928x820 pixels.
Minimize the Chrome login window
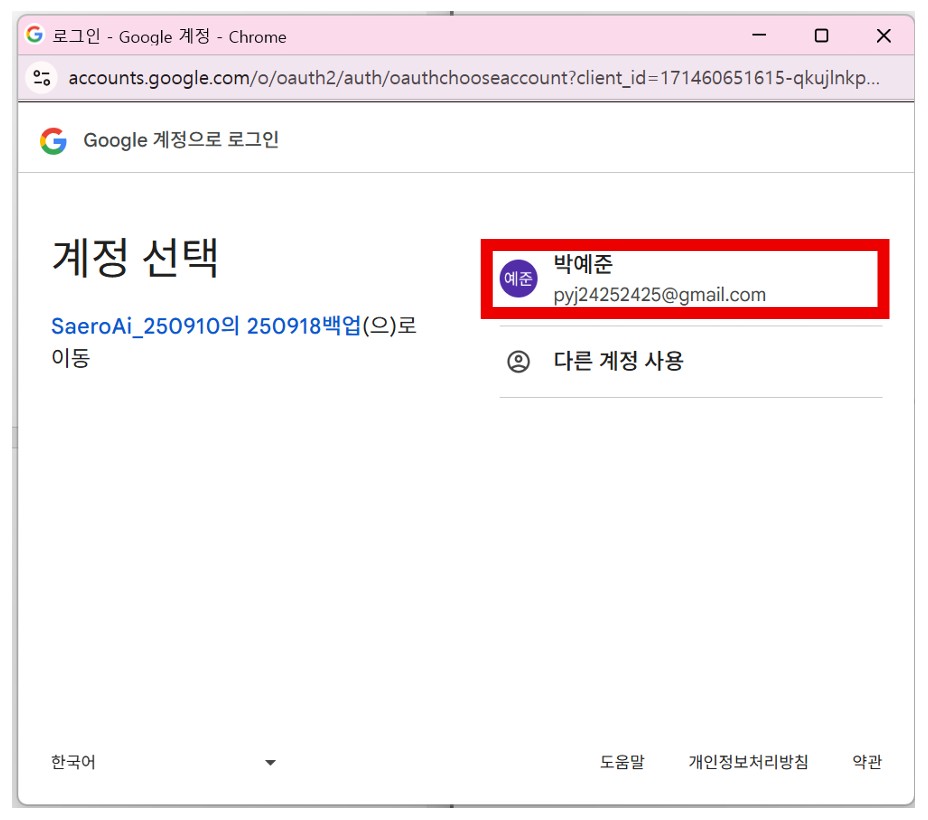coord(759,35)
